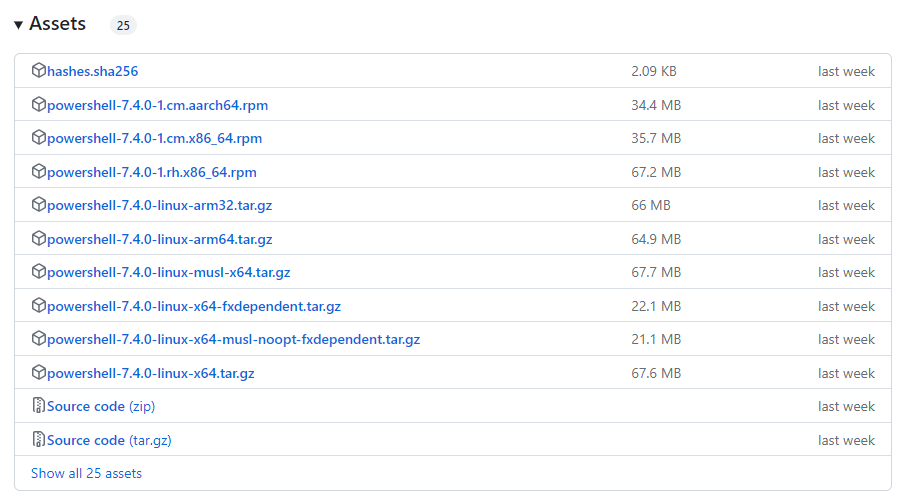The height and width of the screenshot is (497, 898).
Task: Click package icon for linux-x64-fxdependent.tar.gz
Action: point(38,305)
